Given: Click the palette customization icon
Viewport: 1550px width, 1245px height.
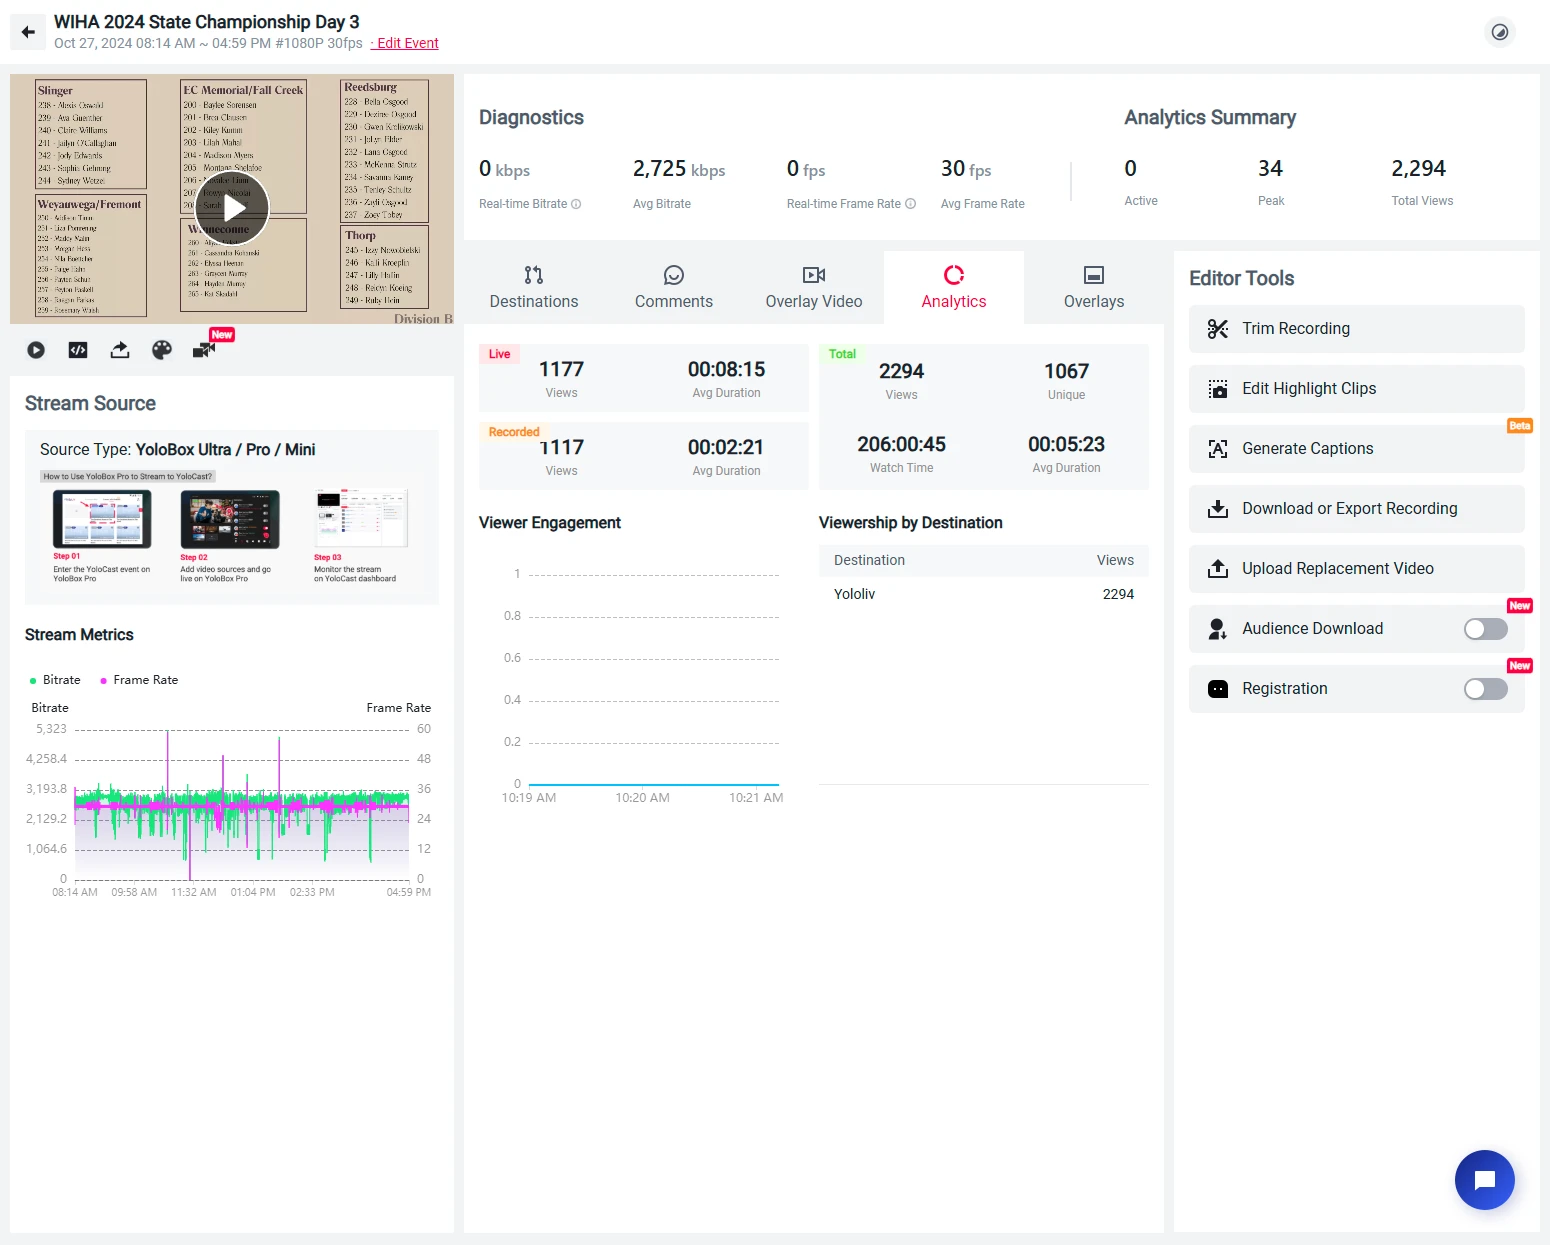Looking at the screenshot, I should click(x=161, y=350).
